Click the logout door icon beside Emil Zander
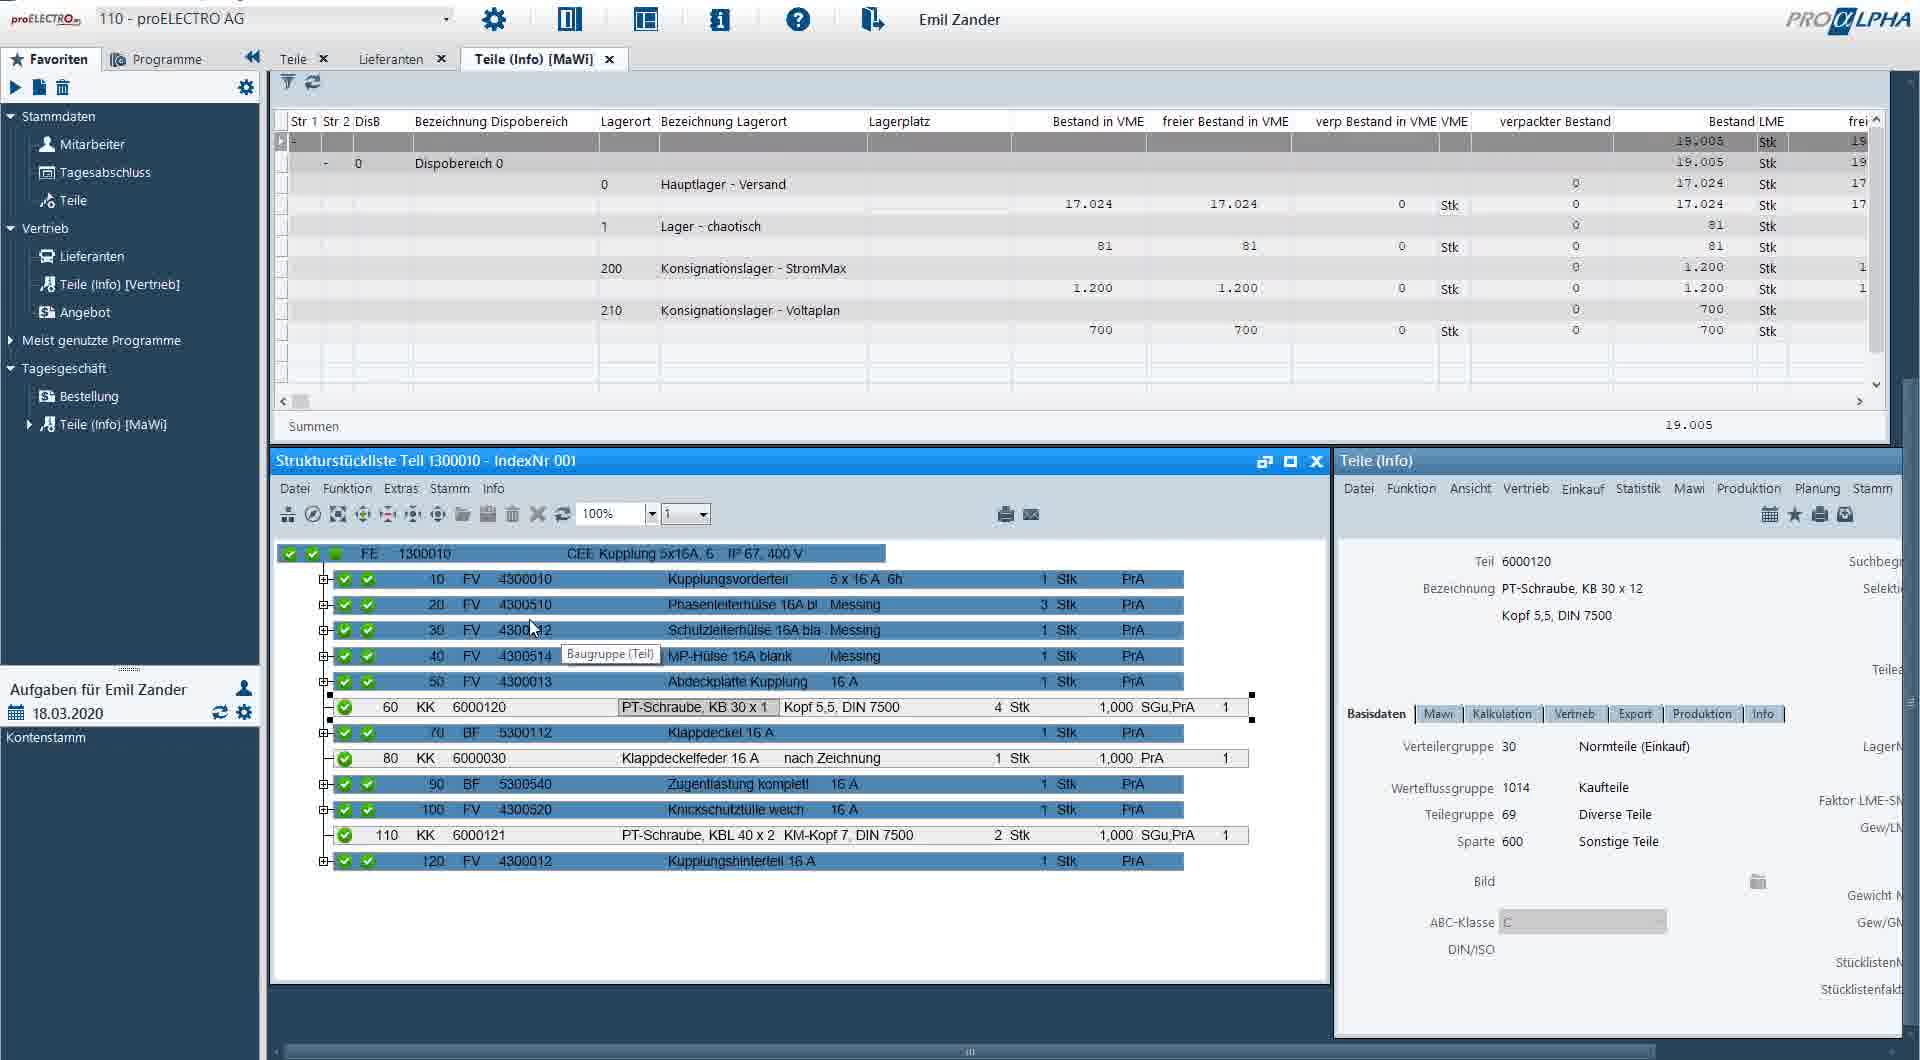Image resolution: width=1920 pixels, height=1060 pixels. click(x=872, y=19)
